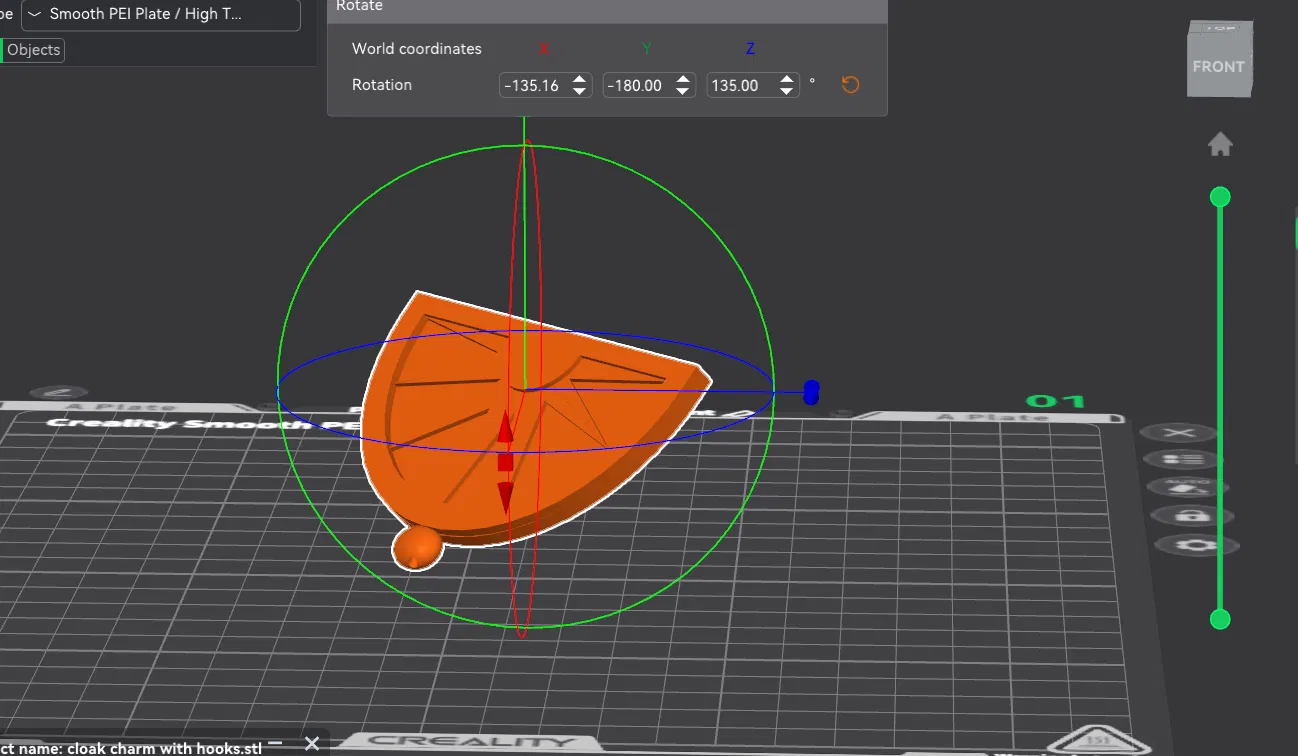The image size is (1298, 756).
Task: Click the top handle of layer slider
Action: pyautogui.click(x=1220, y=197)
